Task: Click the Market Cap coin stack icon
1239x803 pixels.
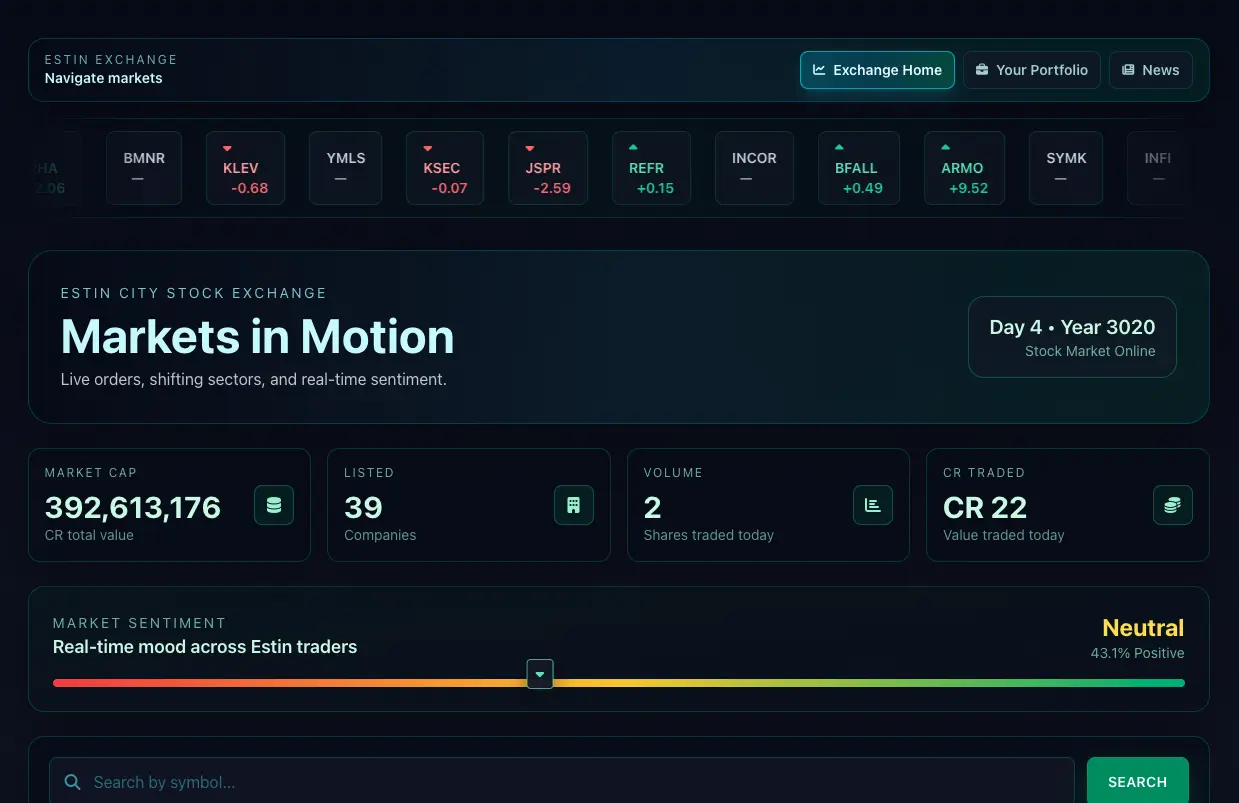Action: tap(273, 505)
